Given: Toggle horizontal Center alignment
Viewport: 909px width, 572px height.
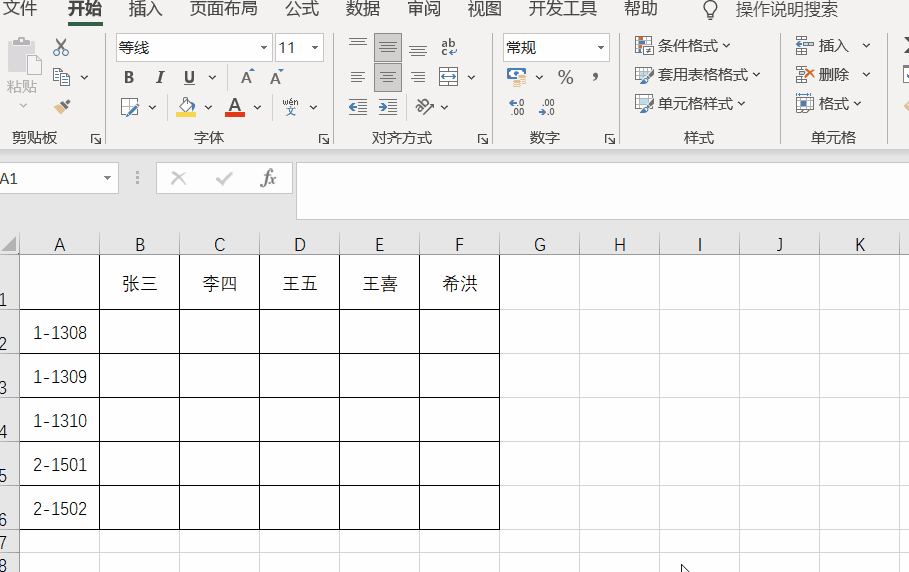Looking at the screenshot, I should [388, 77].
